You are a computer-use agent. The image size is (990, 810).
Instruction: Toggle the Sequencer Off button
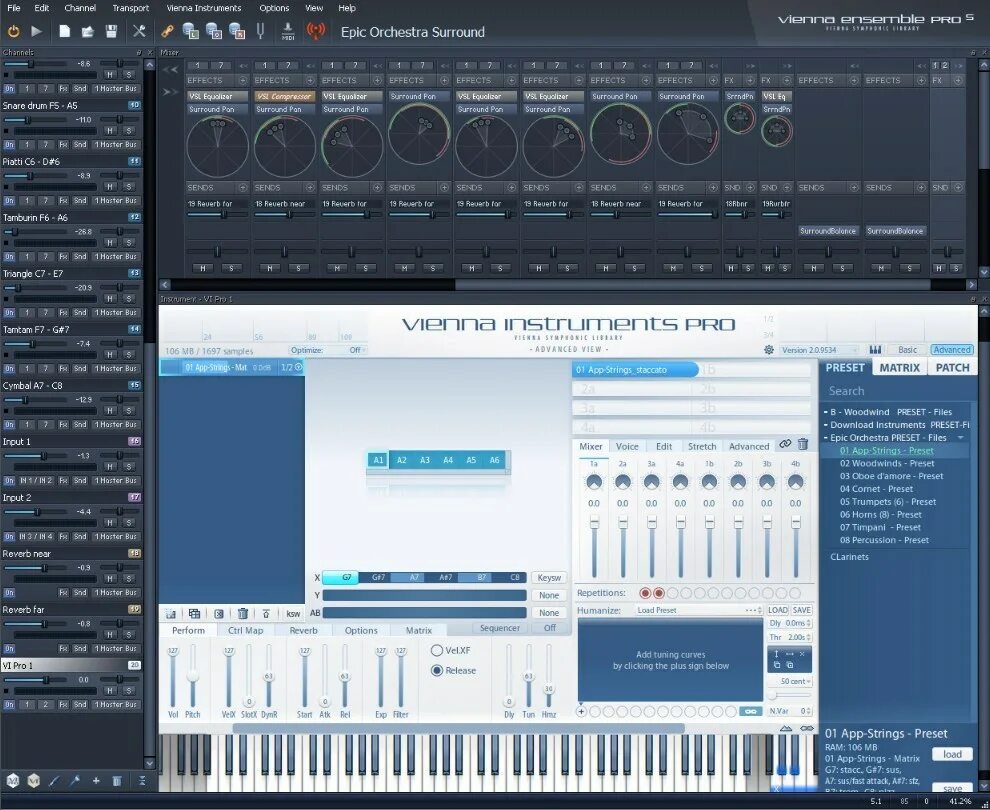pyautogui.click(x=550, y=628)
